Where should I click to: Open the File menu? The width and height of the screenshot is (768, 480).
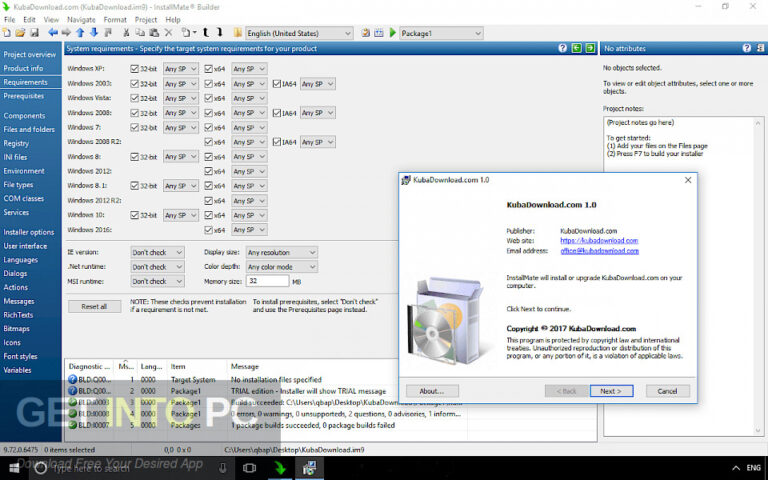click(9, 20)
